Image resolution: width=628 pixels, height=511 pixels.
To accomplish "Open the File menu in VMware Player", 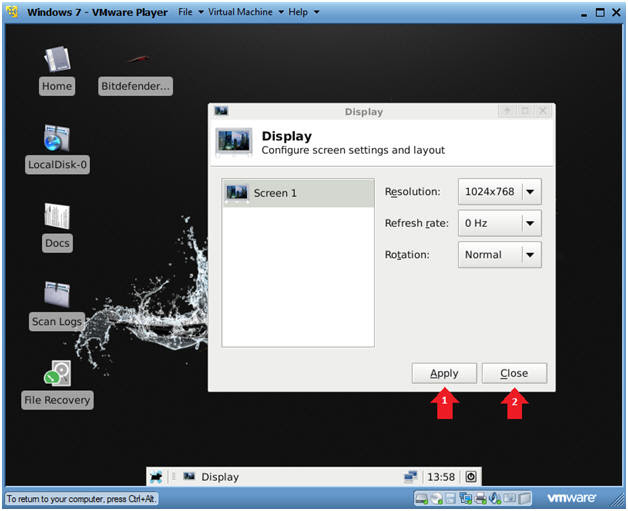I will pyautogui.click(x=191, y=12).
